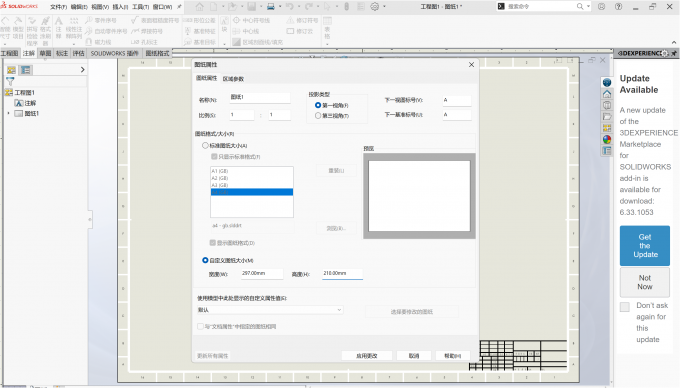This screenshot has height=388, width=680.
Task: Click the print icon in top toolbar
Action: (271, 7)
